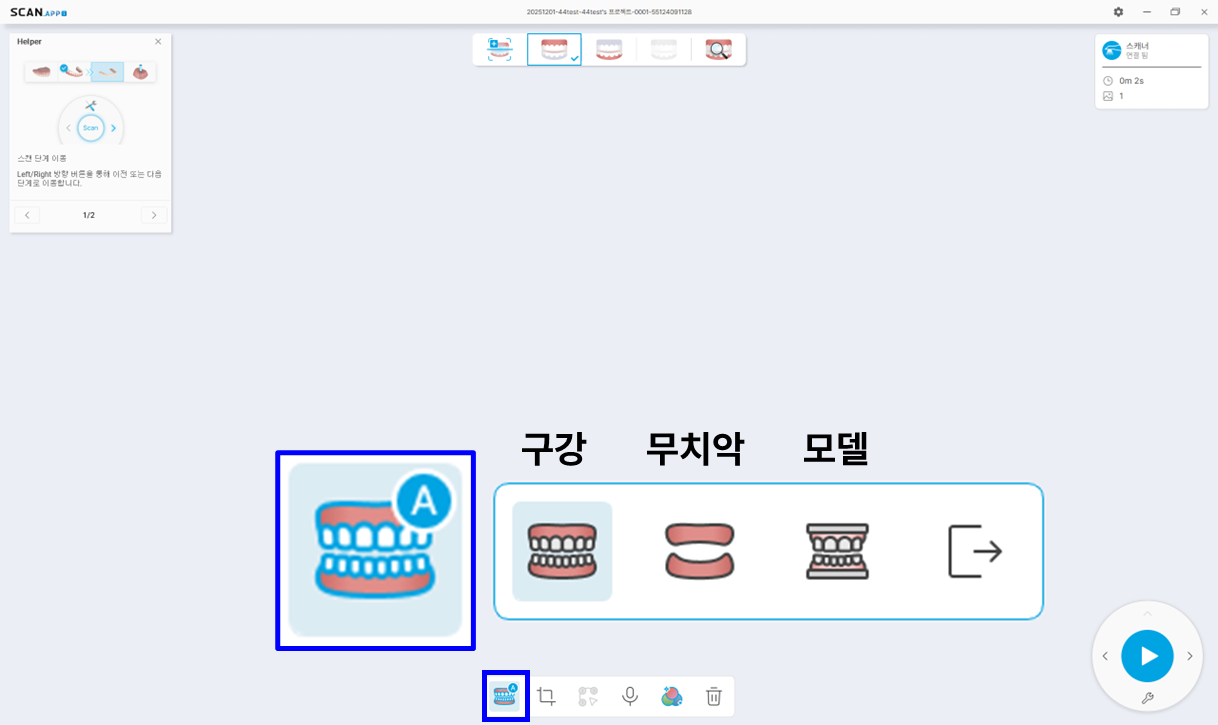Click the trash delete icon
Screen dimensions: 1218x725
[713, 697]
